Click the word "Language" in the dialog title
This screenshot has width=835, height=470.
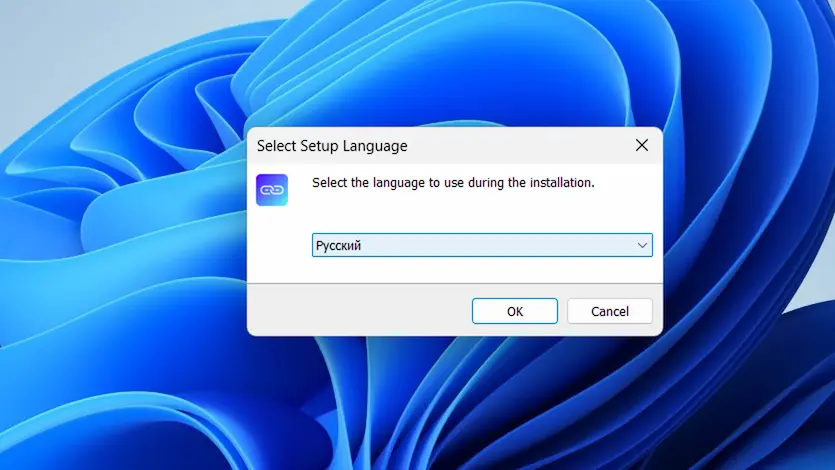click(x=376, y=146)
